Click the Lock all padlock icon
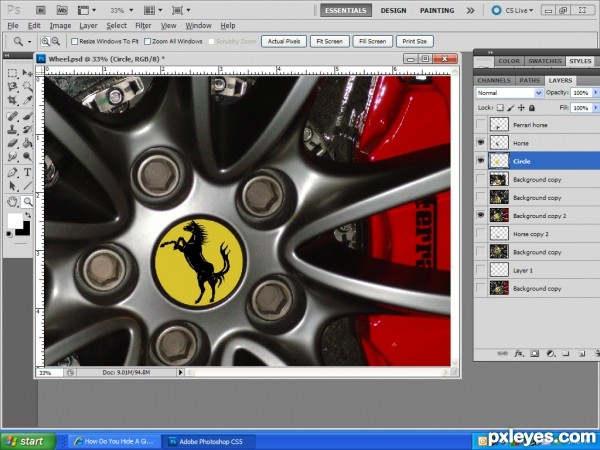Image resolution: width=600 pixels, height=450 pixels. click(x=532, y=108)
